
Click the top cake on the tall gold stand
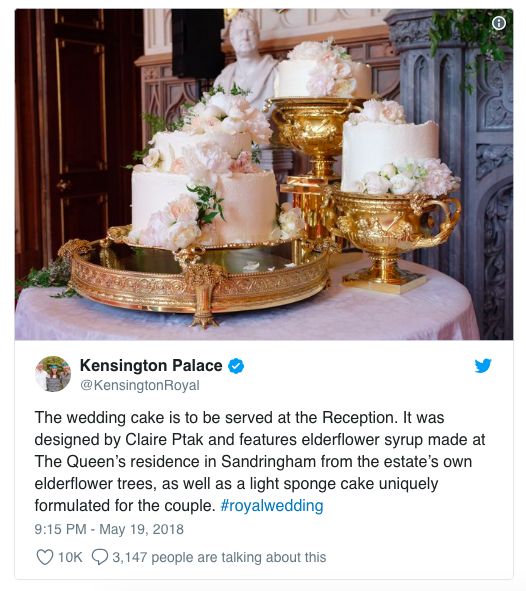point(323,72)
